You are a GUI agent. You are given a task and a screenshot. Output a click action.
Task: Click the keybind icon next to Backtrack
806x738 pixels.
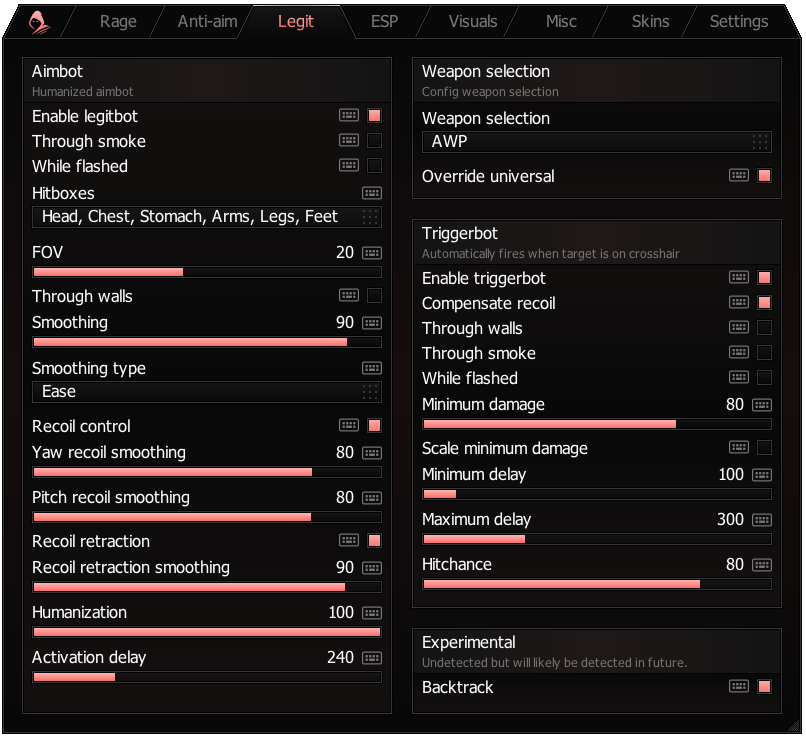738,687
